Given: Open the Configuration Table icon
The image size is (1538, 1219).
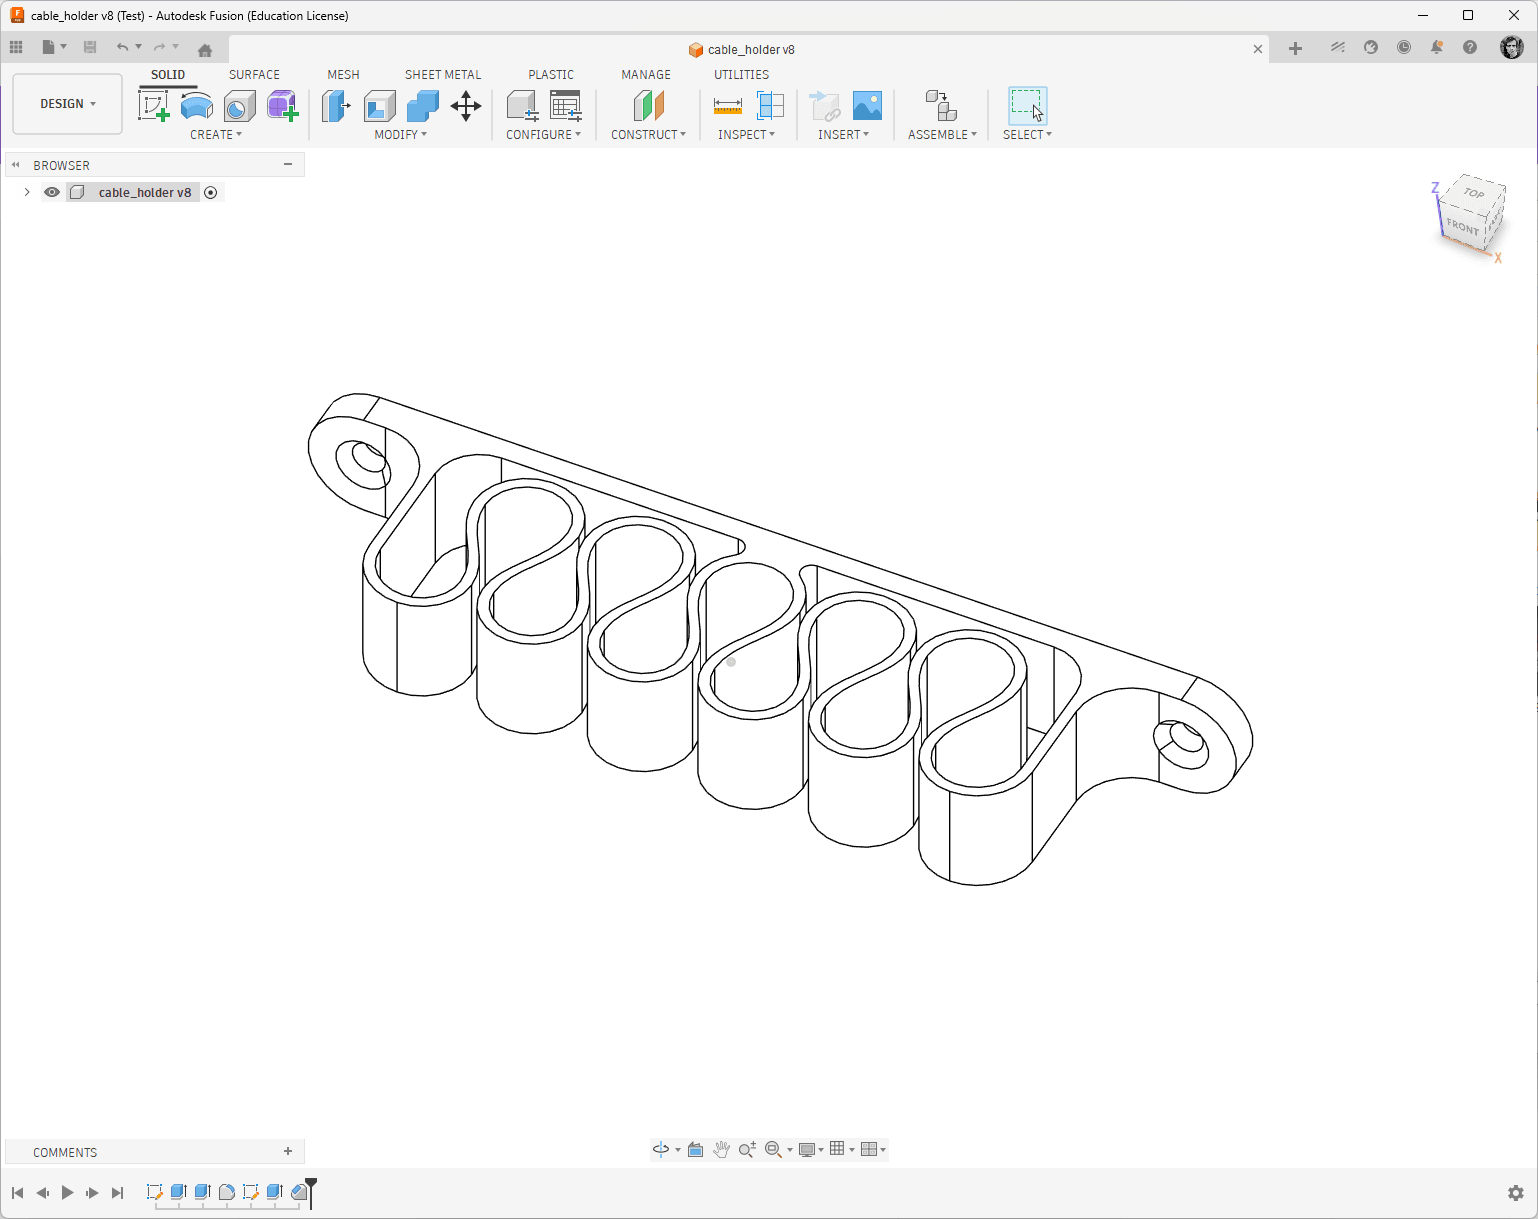Looking at the screenshot, I should 566,105.
